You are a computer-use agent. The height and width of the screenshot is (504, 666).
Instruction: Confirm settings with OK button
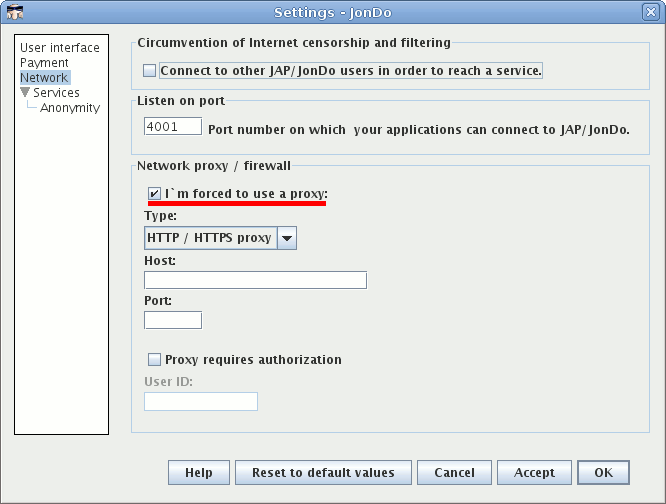coord(604,473)
